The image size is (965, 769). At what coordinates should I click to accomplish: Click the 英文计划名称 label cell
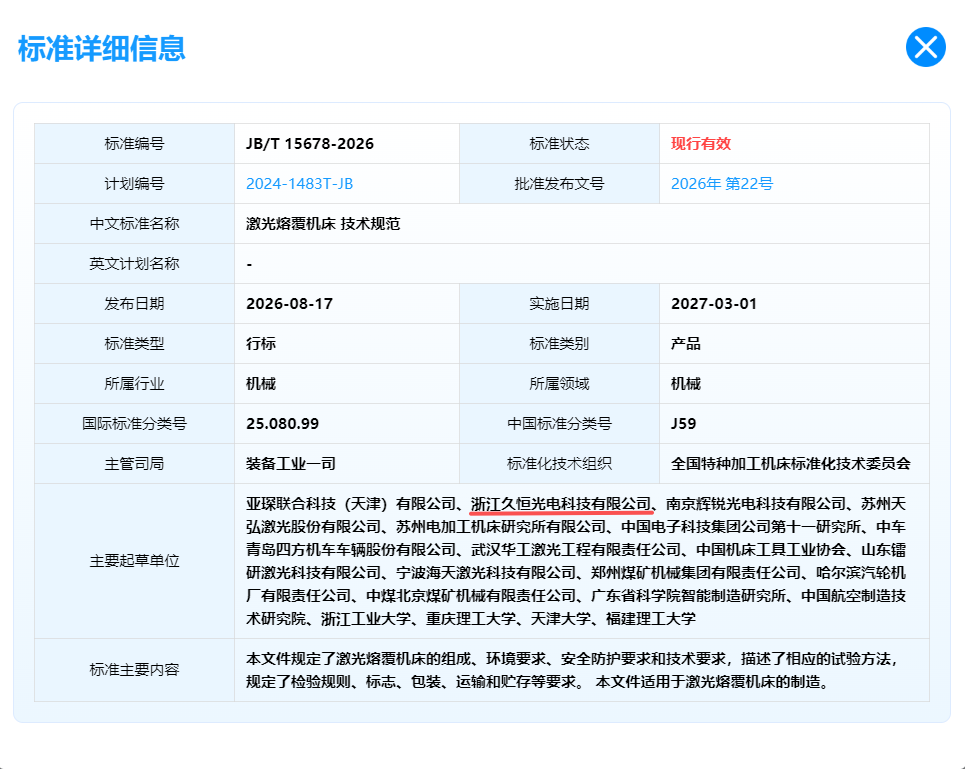click(134, 264)
